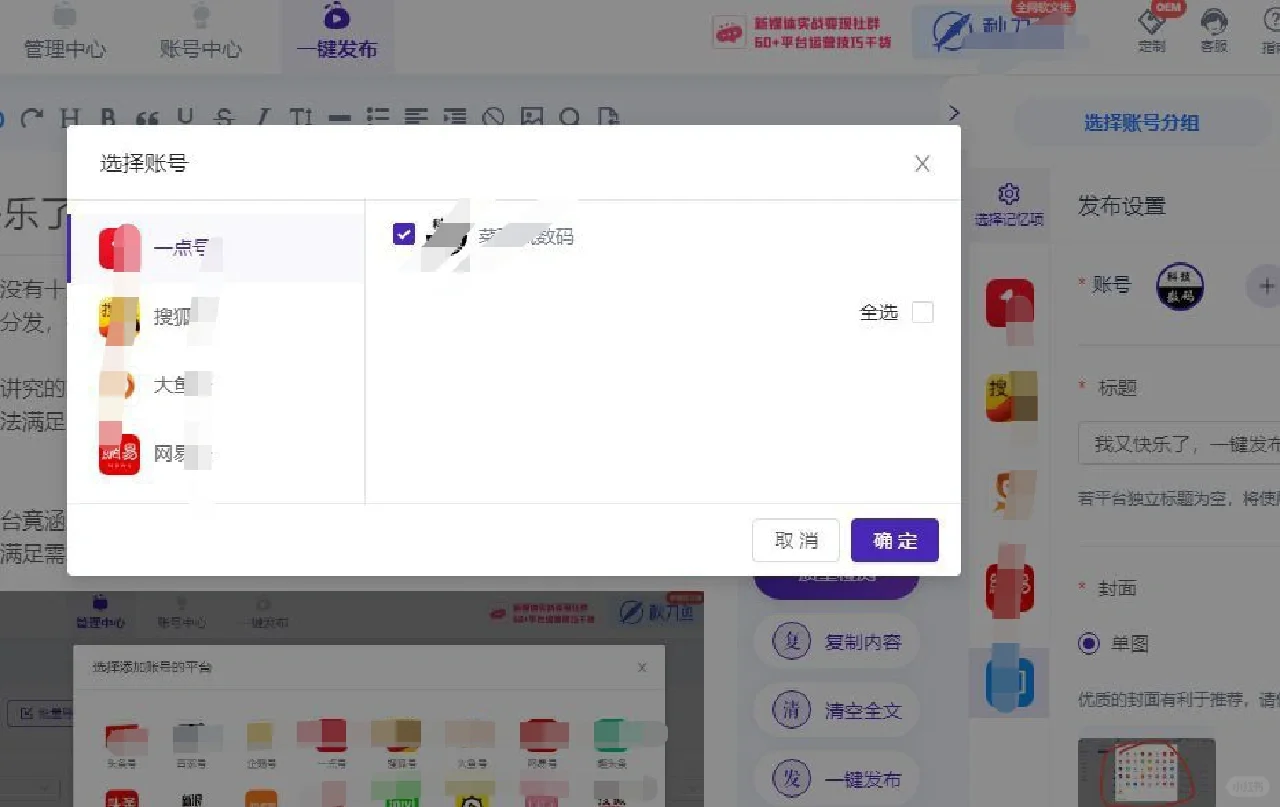
Task: Collapse the panel using the chevron arrow
Action: pos(953,111)
